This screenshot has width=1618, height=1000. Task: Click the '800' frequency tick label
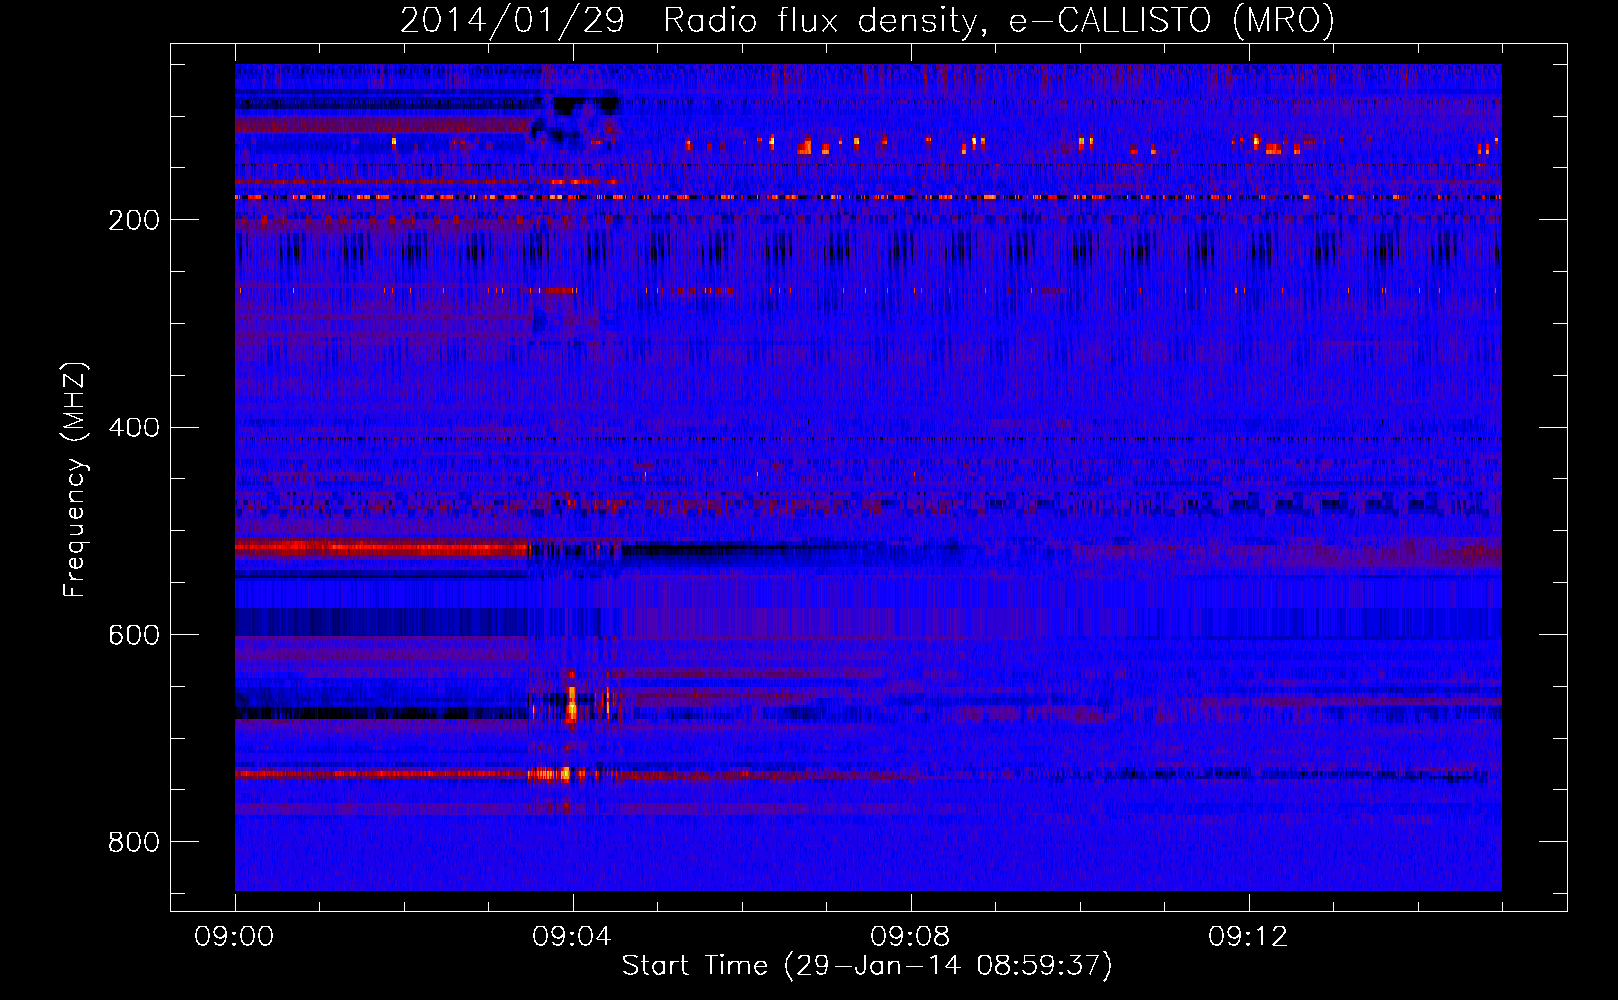pos(134,842)
